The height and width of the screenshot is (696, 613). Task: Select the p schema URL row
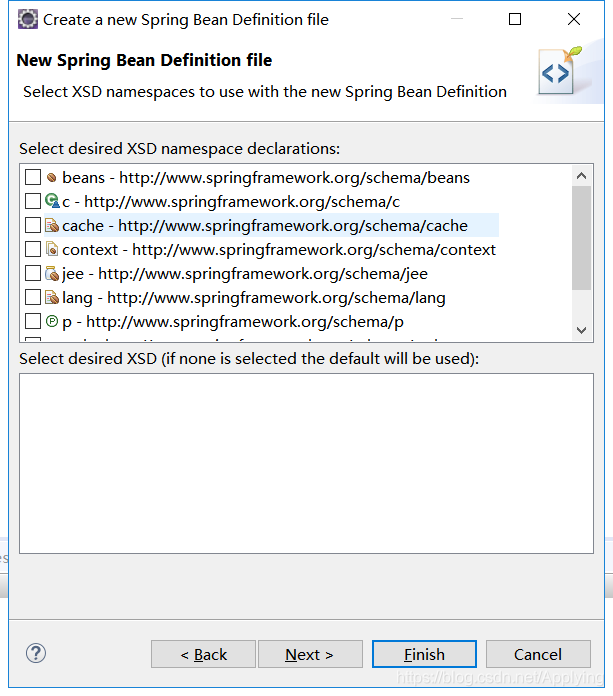233,321
